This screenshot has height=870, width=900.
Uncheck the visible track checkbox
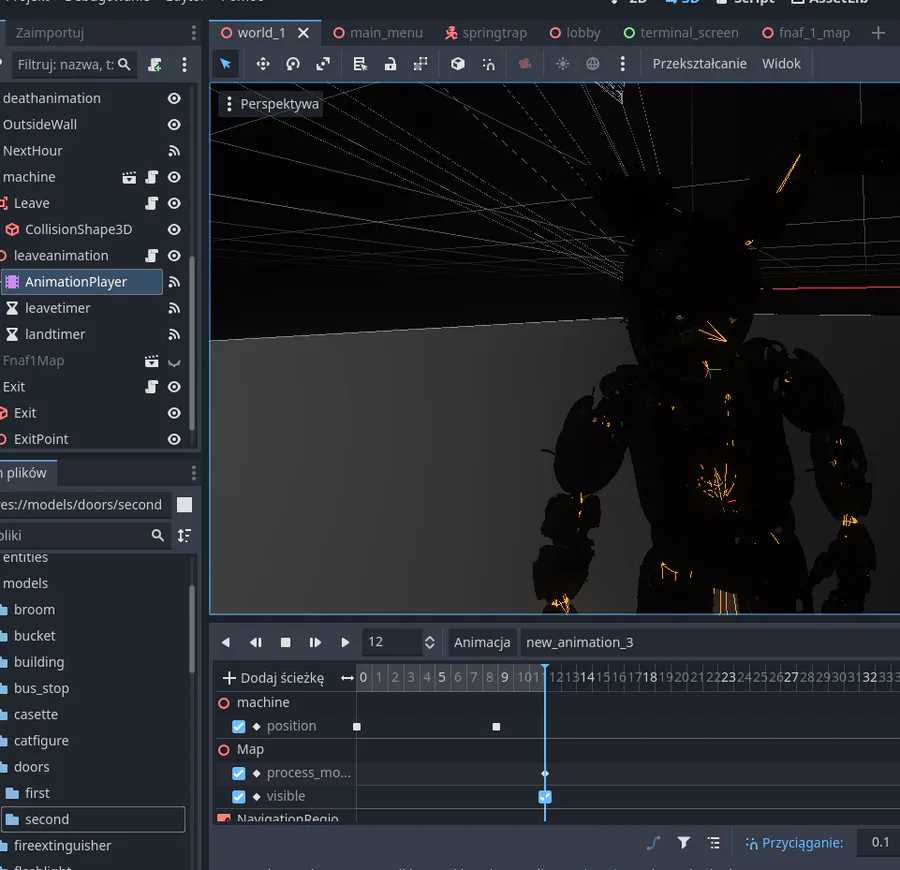point(238,797)
